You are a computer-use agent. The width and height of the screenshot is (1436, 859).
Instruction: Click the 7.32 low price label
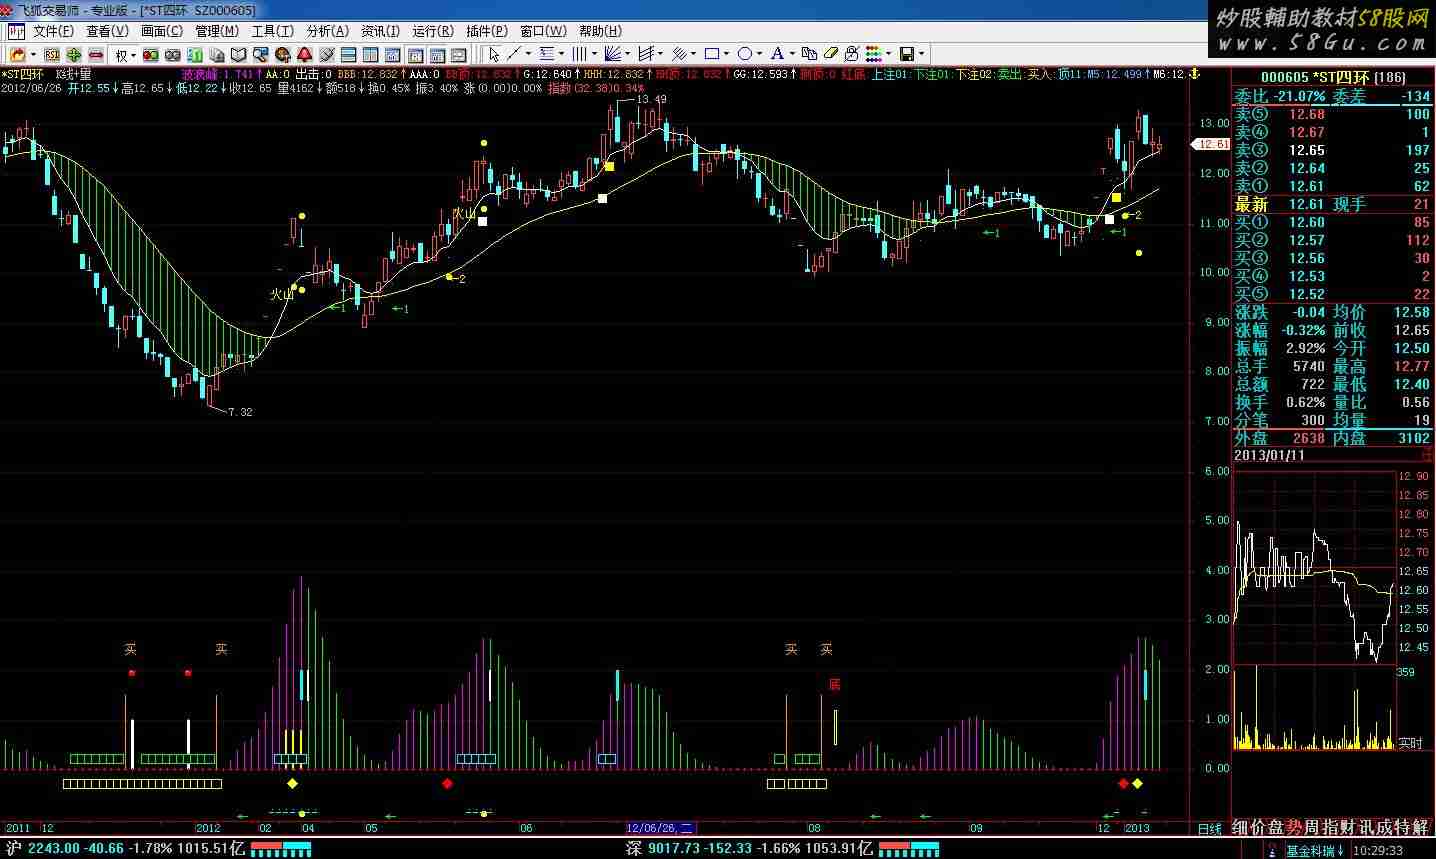click(240, 412)
